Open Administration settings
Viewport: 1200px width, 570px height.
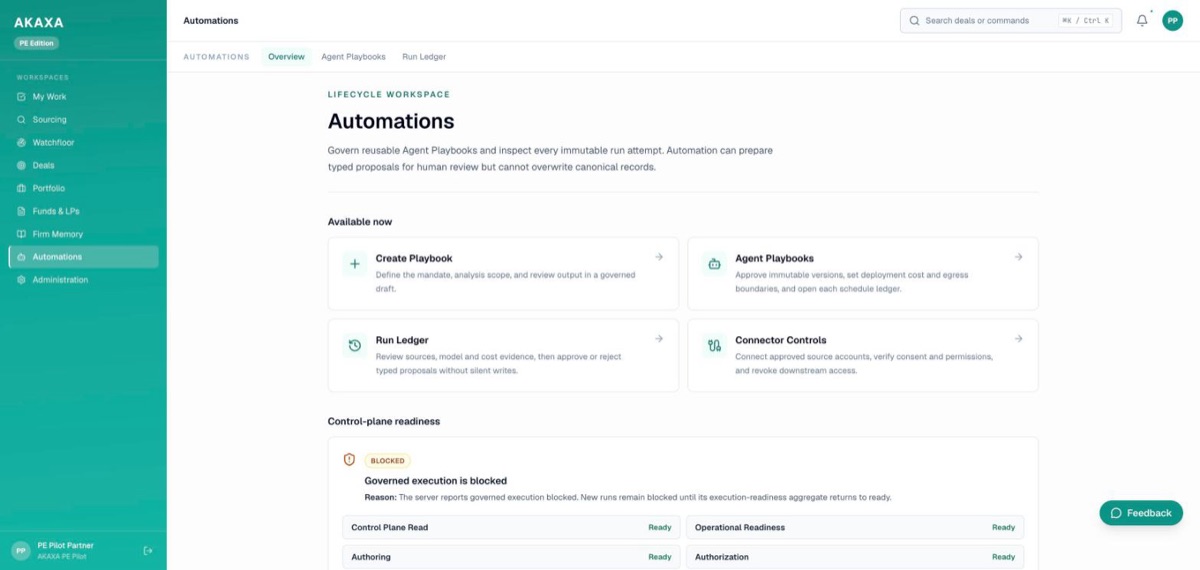(x=83, y=280)
